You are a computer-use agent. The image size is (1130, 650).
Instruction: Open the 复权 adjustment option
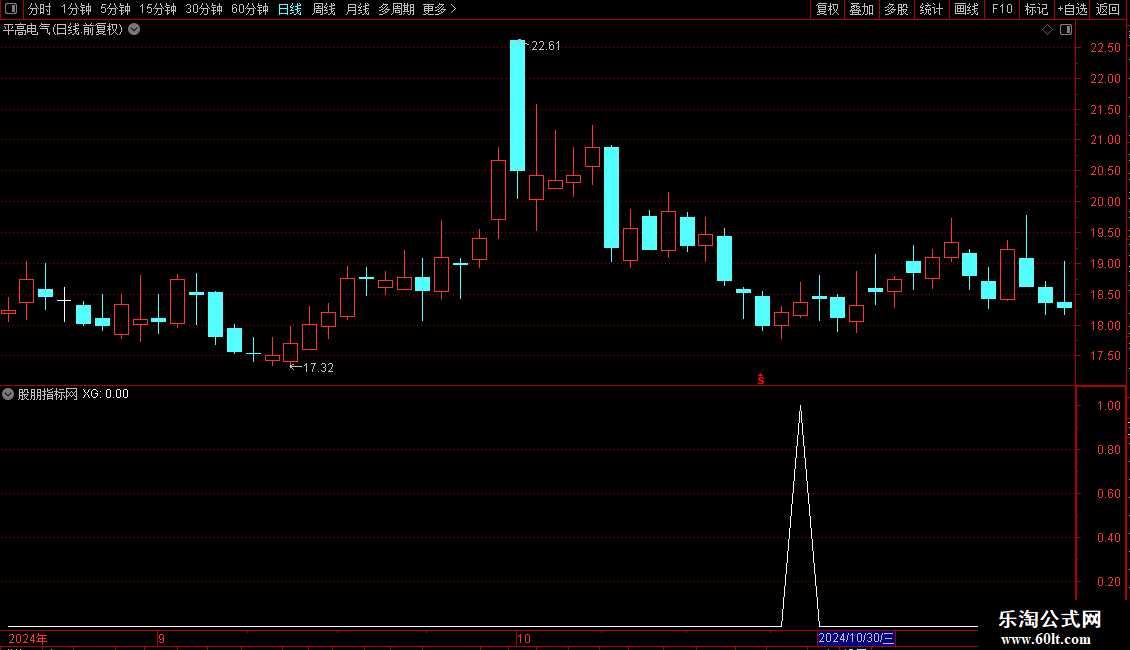(827, 9)
